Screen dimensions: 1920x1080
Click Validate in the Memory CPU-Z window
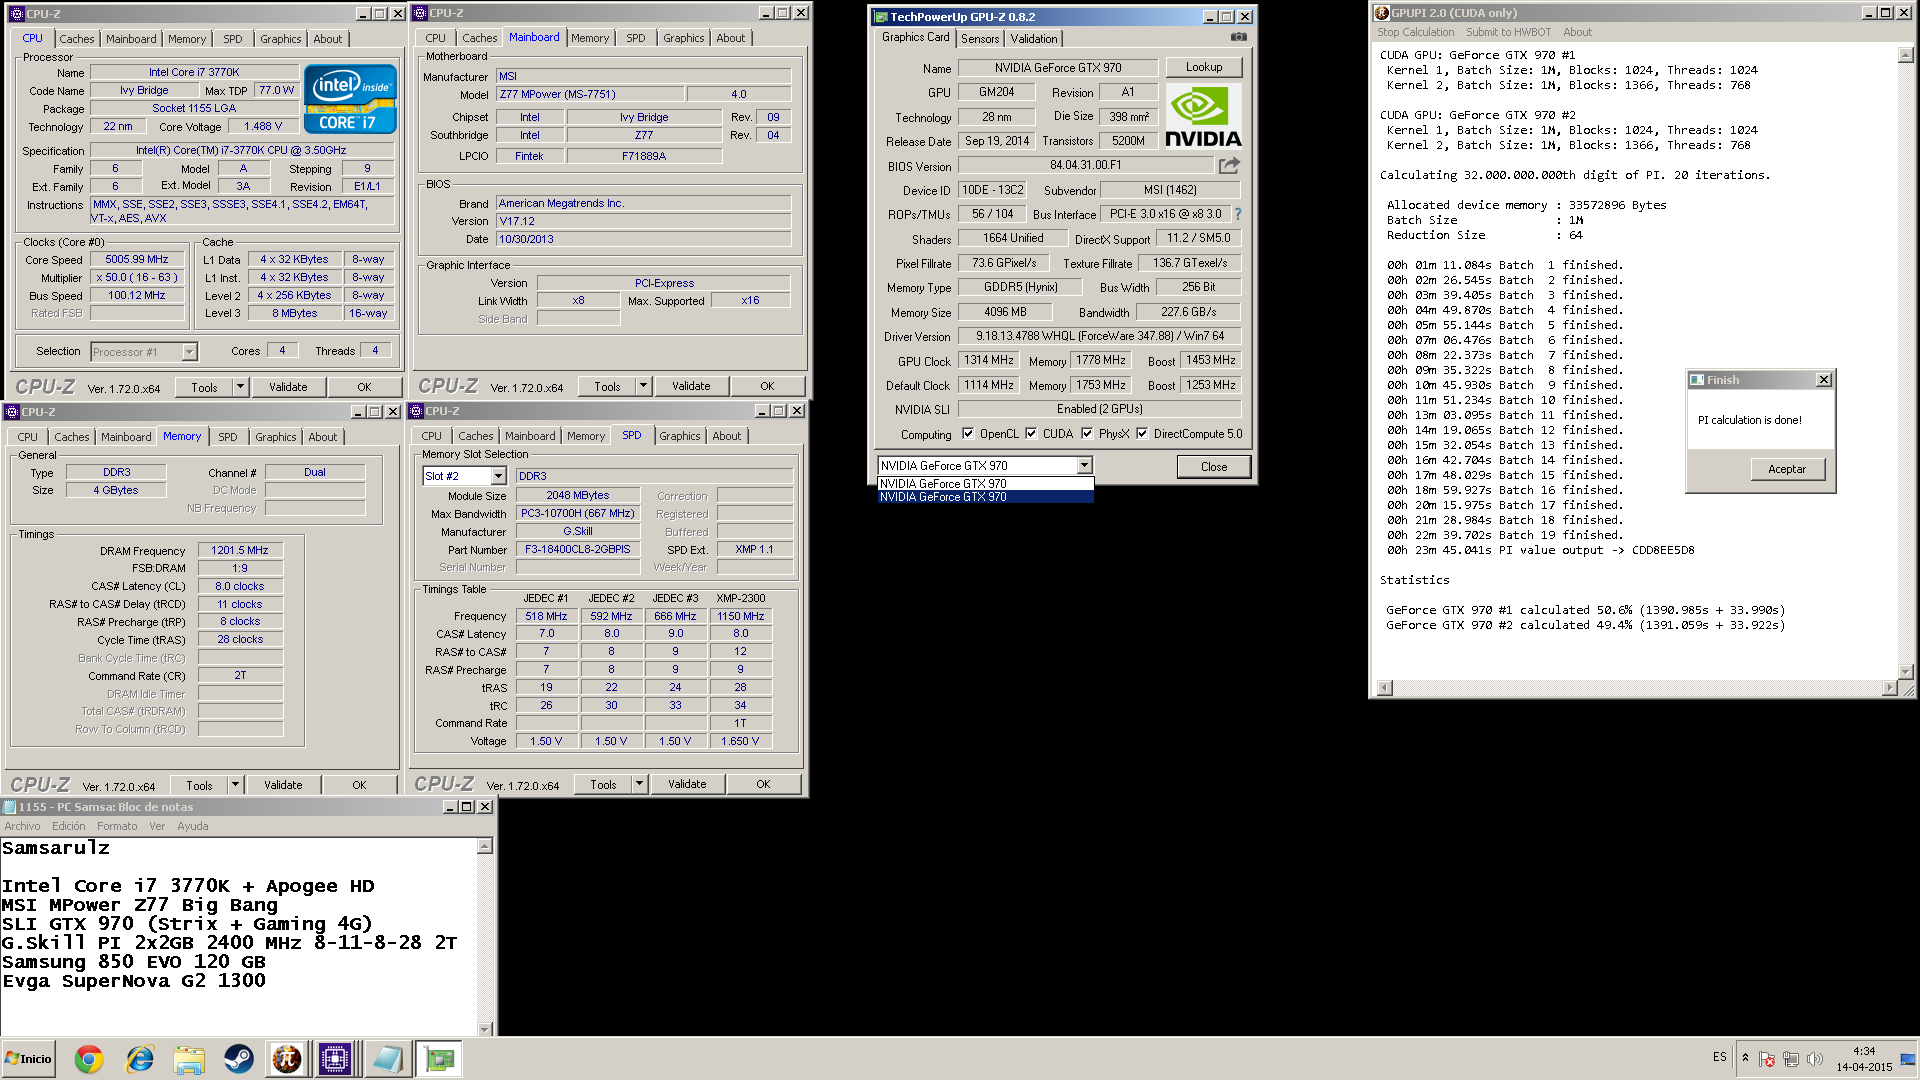coord(283,785)
